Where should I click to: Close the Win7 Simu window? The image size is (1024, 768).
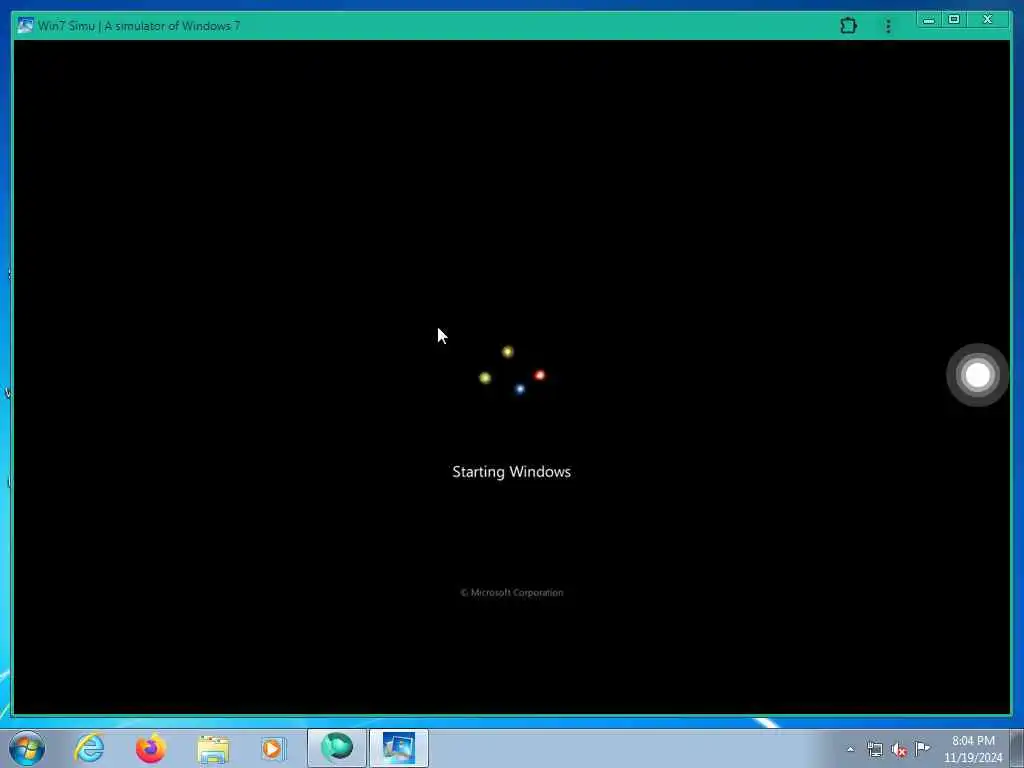[987, 20]
